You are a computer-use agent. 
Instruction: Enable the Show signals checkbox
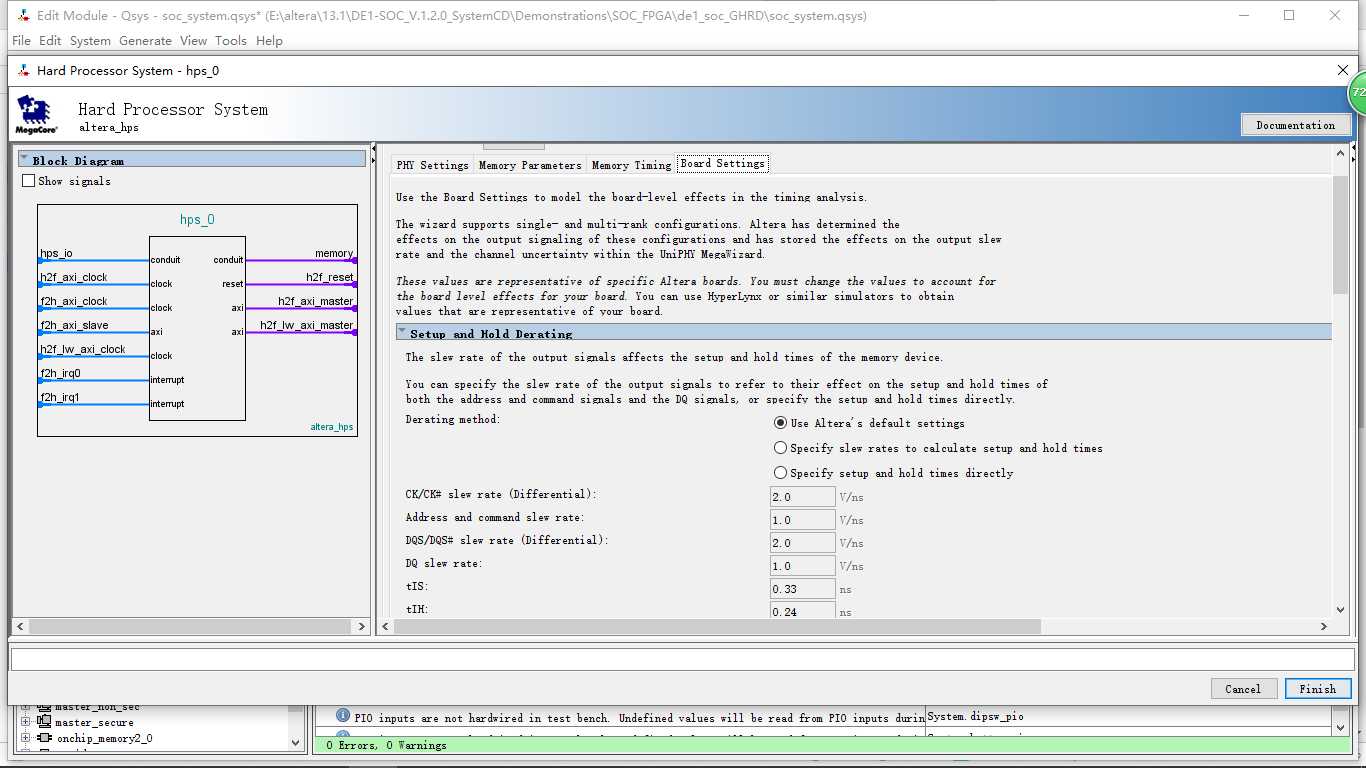pyautogui.click(x=28, y=181)
